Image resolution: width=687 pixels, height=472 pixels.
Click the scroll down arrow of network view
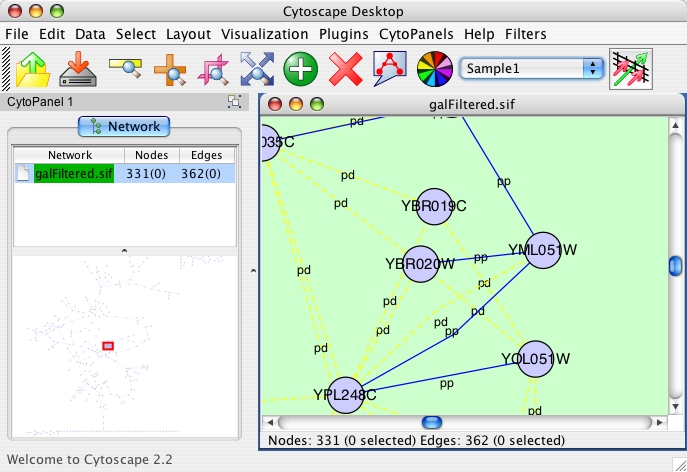coord(675,407)
